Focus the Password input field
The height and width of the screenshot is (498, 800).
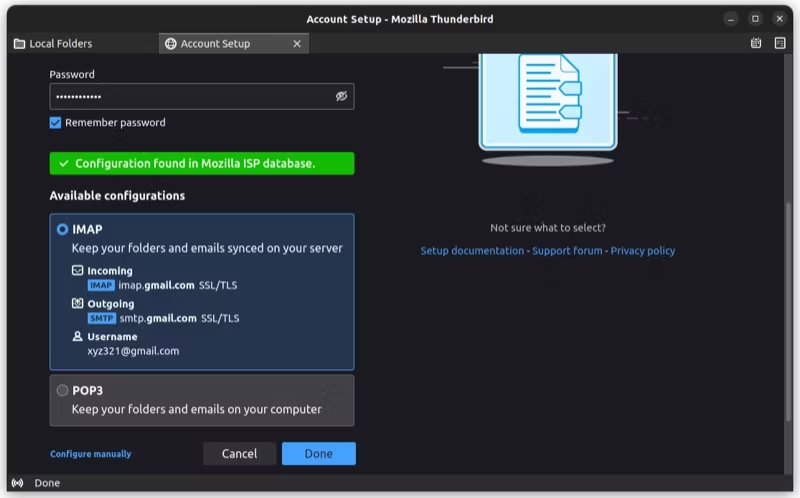(202, 96)
